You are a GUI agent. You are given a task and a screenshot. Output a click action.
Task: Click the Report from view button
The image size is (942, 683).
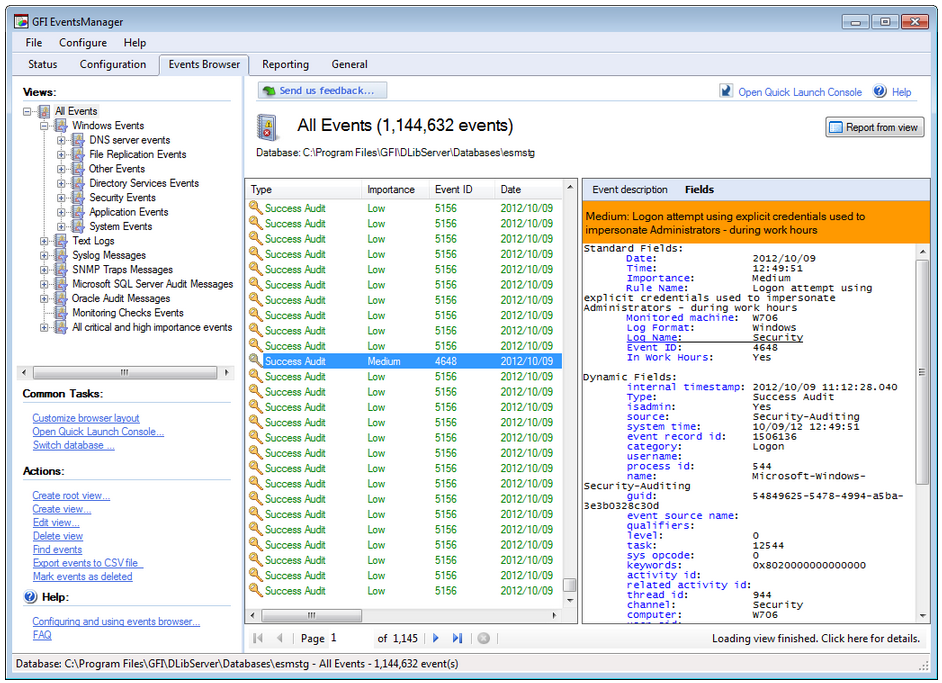[875, 127]
